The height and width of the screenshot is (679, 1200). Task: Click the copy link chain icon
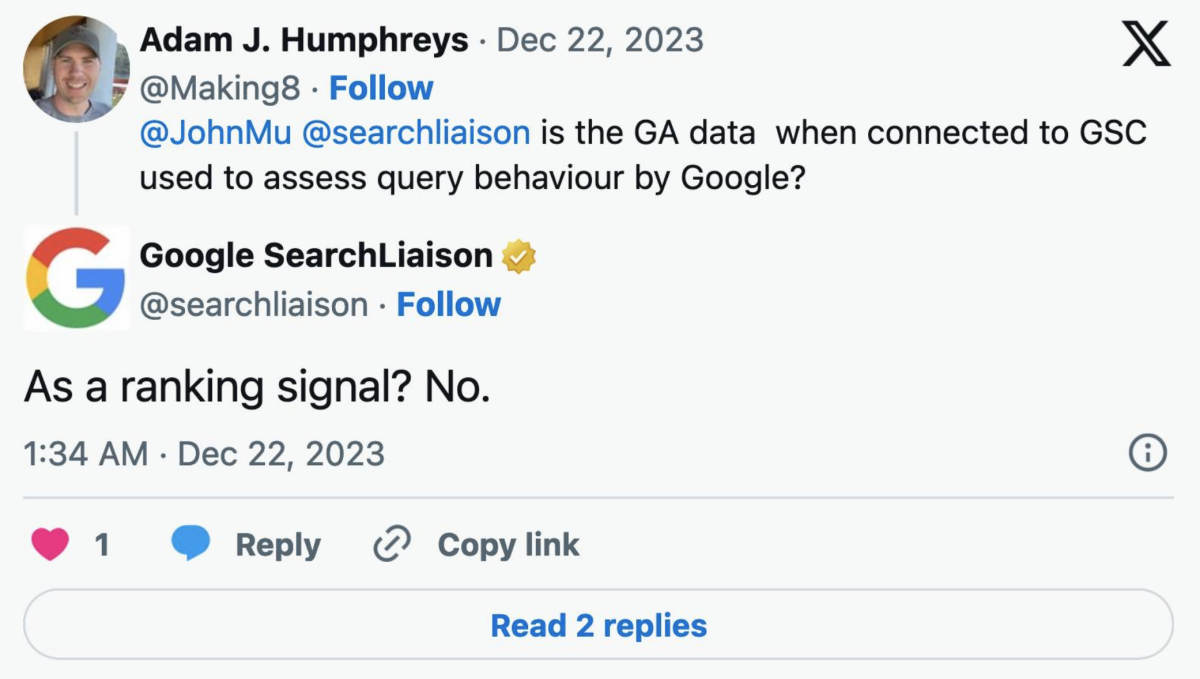392,545
